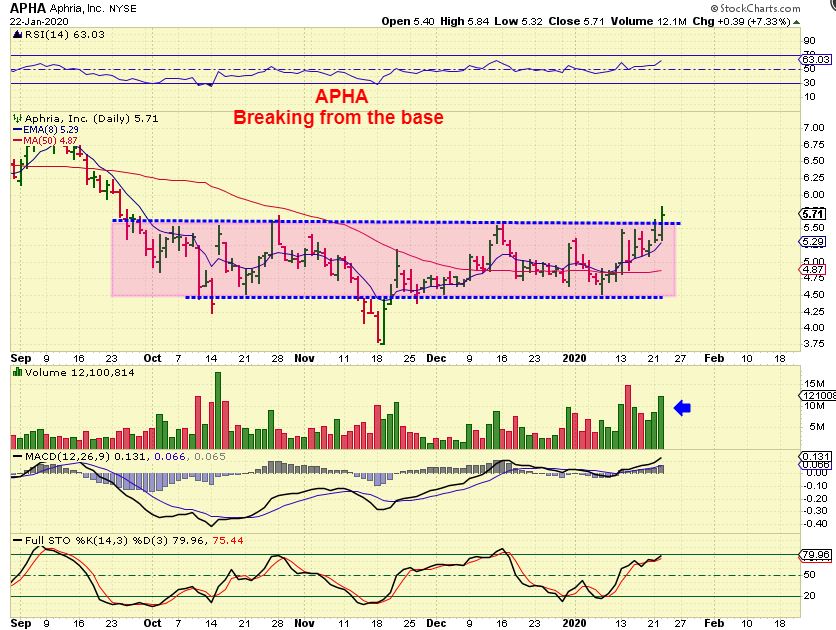The width and height of the screenshot is (836, 630).
Task: Click the Oct label below the price chart
Action: tap(152, 358)
